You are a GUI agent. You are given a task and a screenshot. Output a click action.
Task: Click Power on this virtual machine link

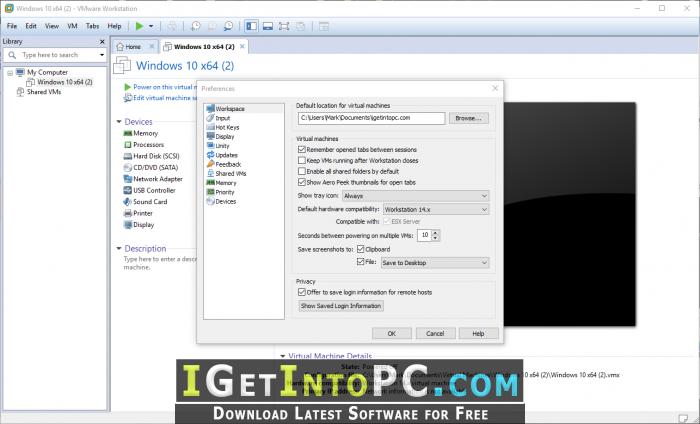click(x=161, y=87)
